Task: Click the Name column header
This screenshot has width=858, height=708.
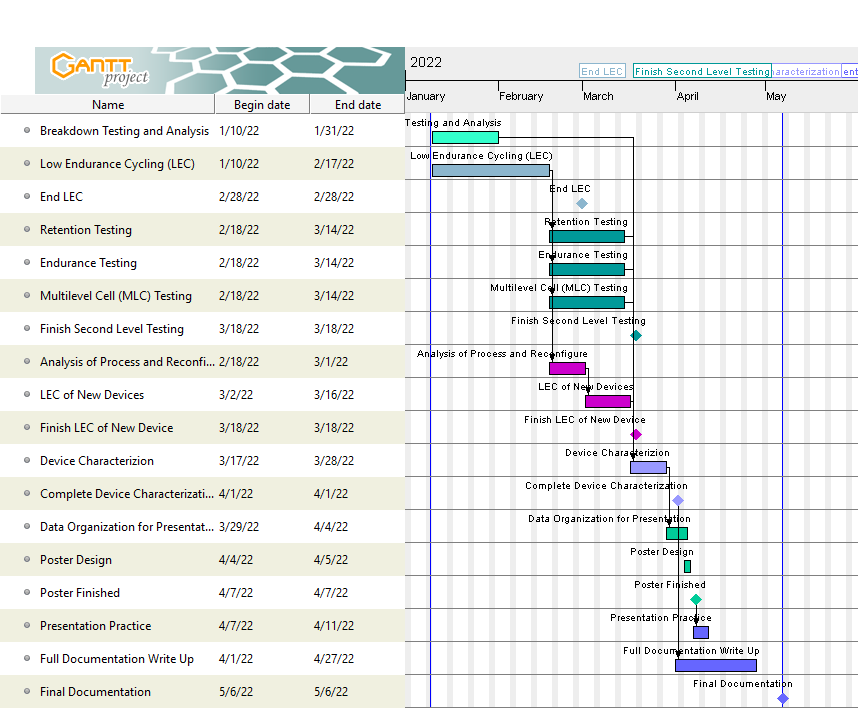Action: click(x=108, y=105)
